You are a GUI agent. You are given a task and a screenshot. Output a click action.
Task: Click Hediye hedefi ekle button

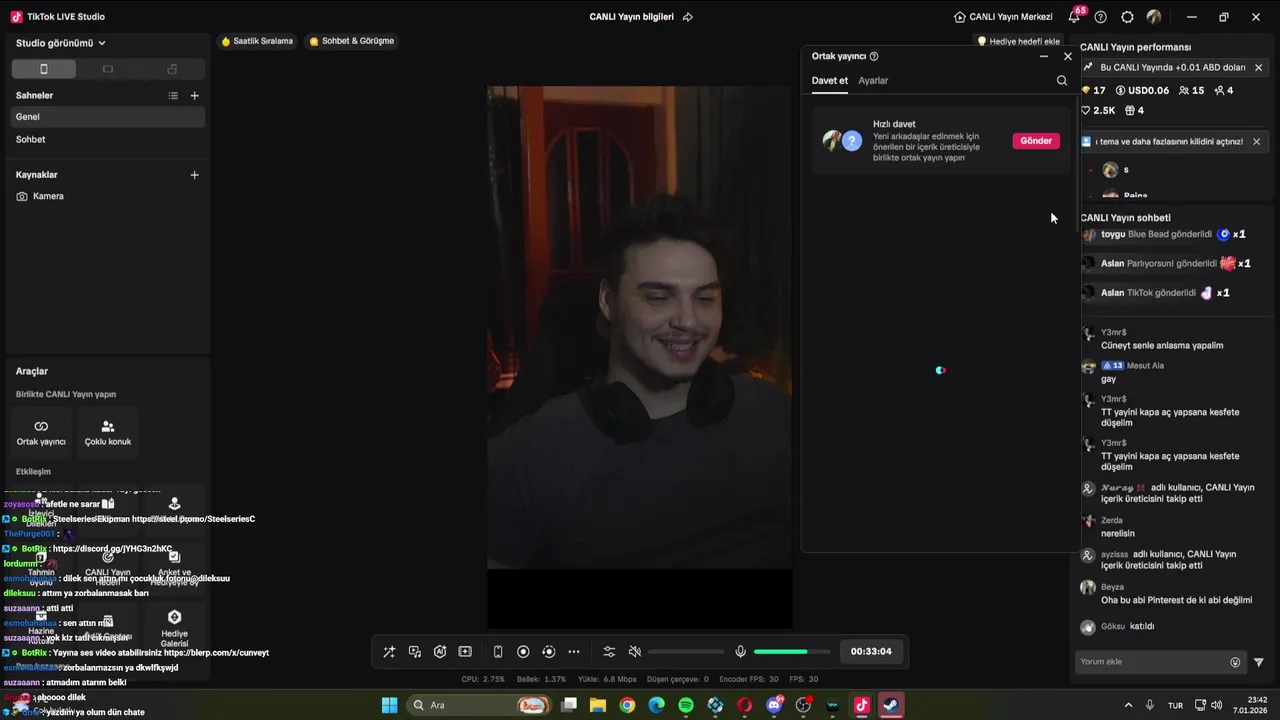click(x=1018, y=42)
